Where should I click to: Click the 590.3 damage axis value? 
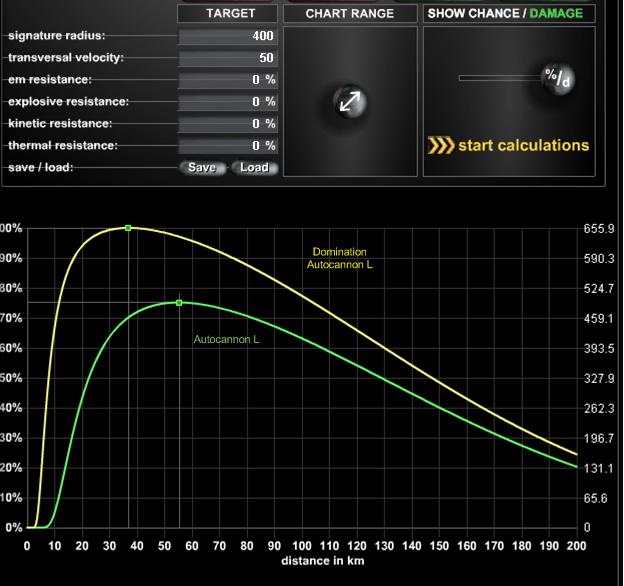599,259
